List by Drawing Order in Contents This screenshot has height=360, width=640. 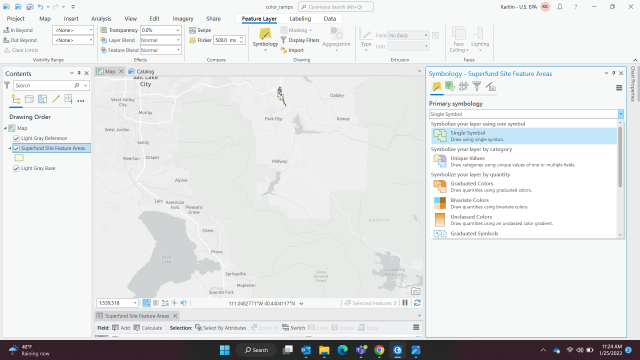click(16, 99)
